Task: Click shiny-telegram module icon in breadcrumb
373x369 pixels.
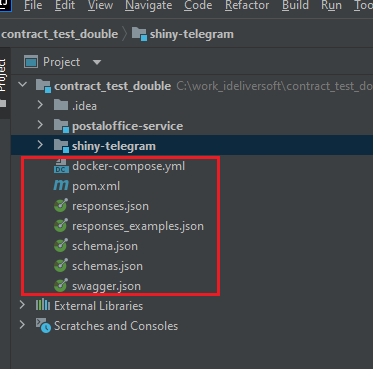Action: tap(139, 34)
